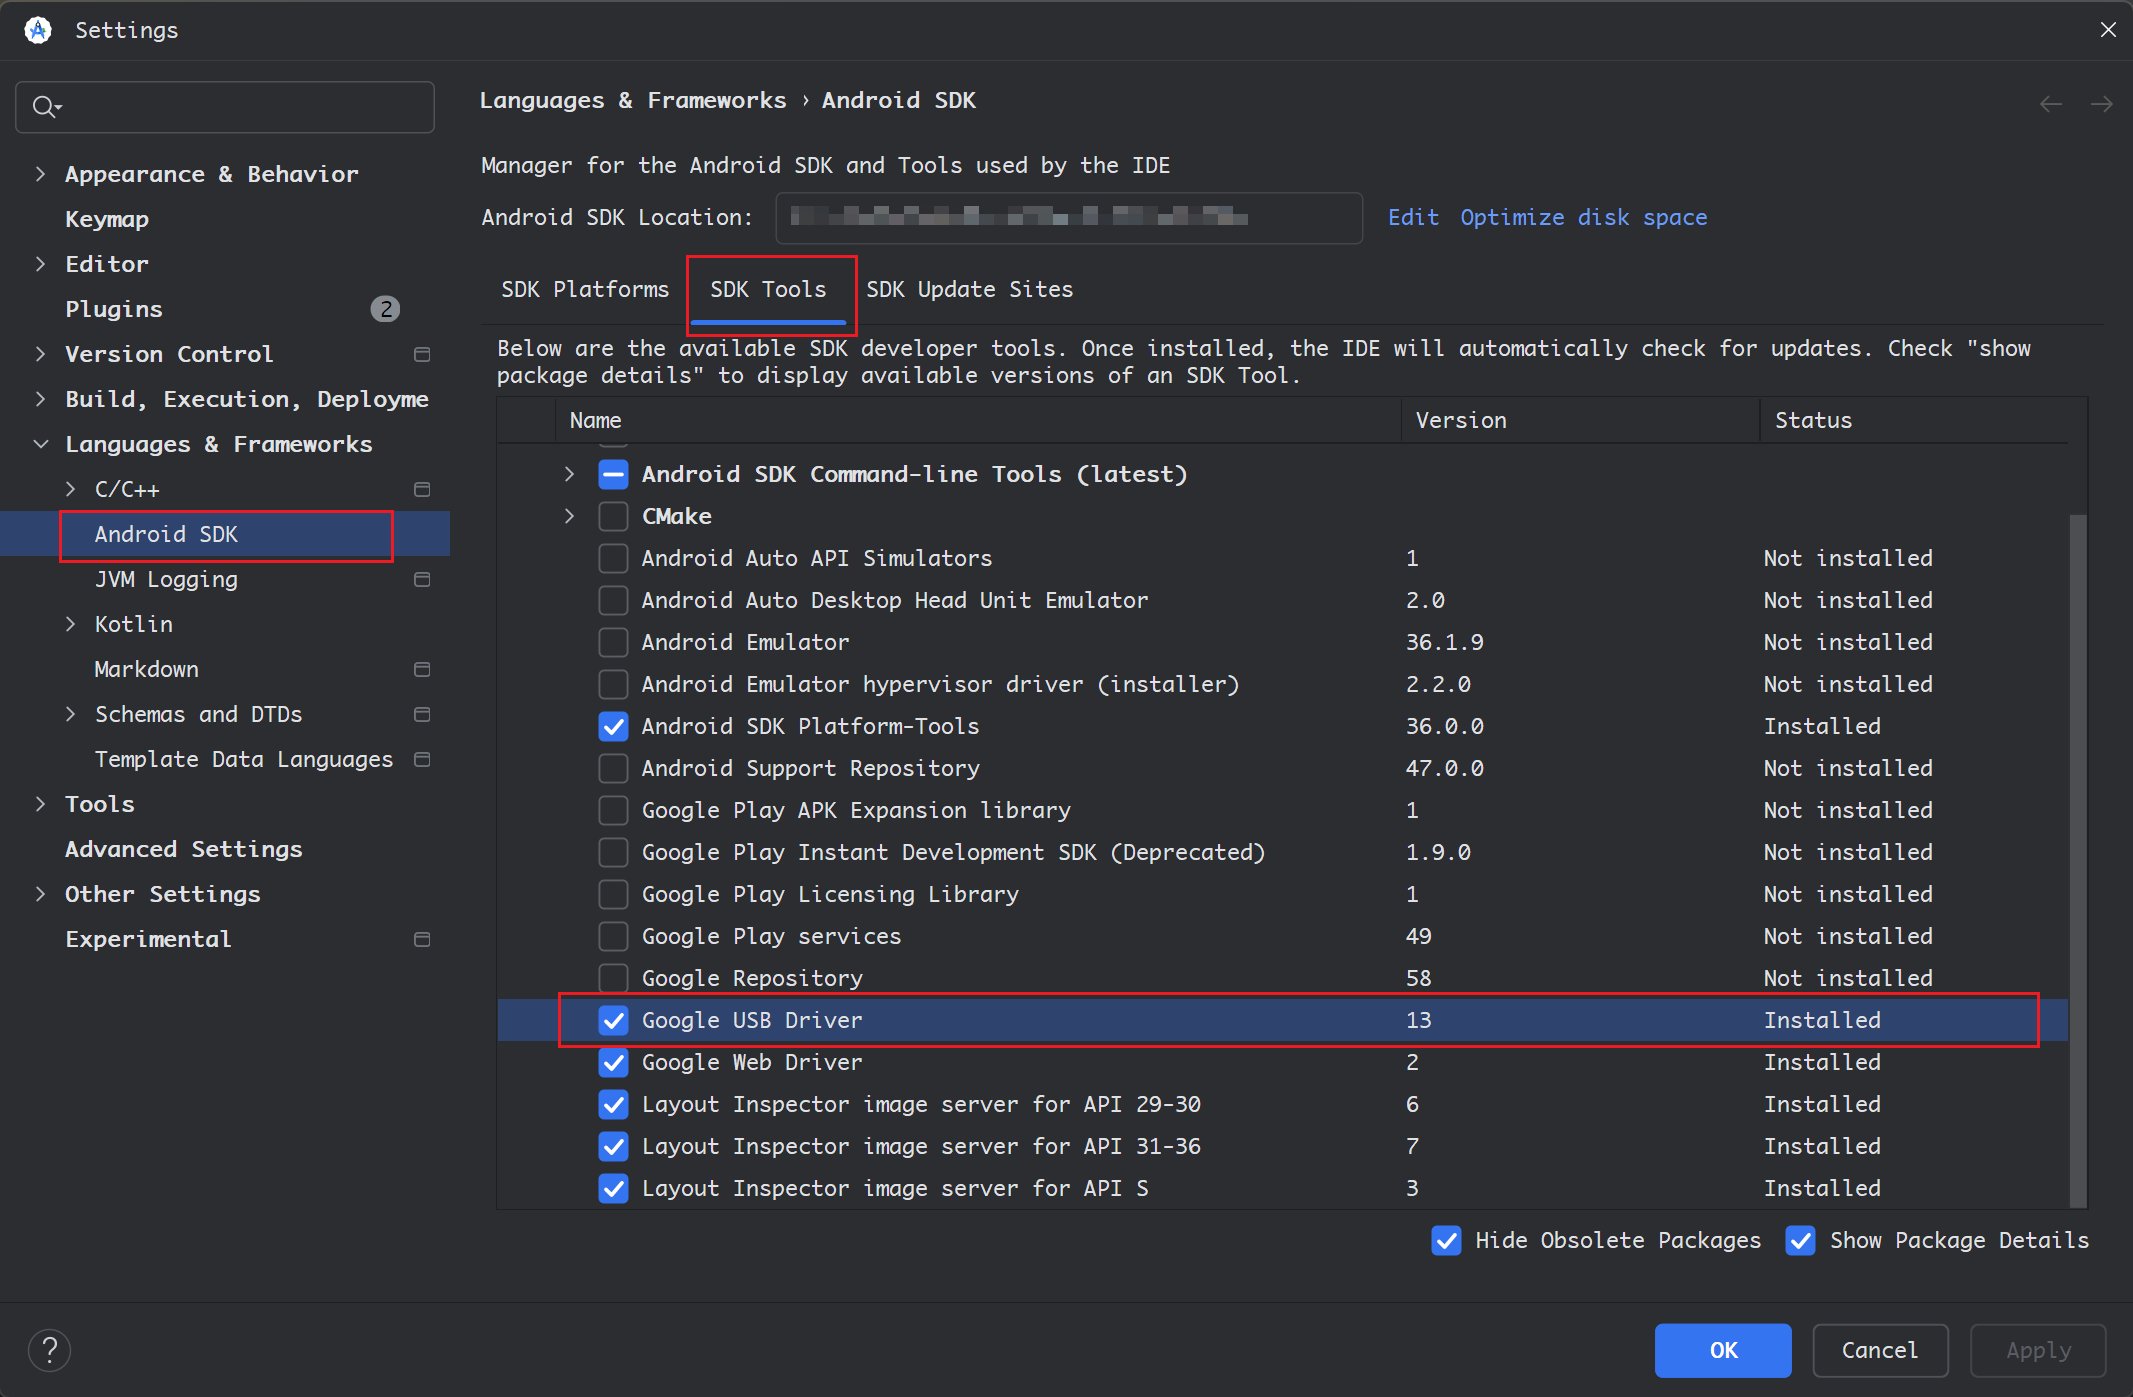Screen dimensions: 2133x1397
Task: Expand Other Settings section
Action: click(x=40, y=894)
